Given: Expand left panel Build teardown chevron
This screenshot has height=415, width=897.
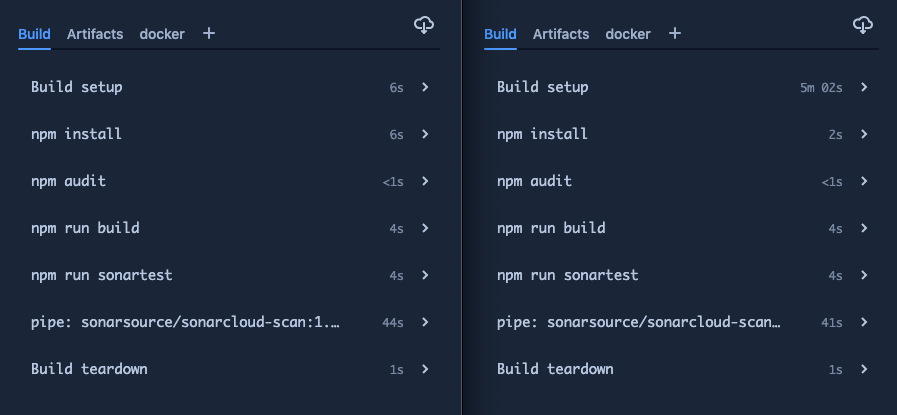Looking at the screenshot, I should (x=425, y=369).
